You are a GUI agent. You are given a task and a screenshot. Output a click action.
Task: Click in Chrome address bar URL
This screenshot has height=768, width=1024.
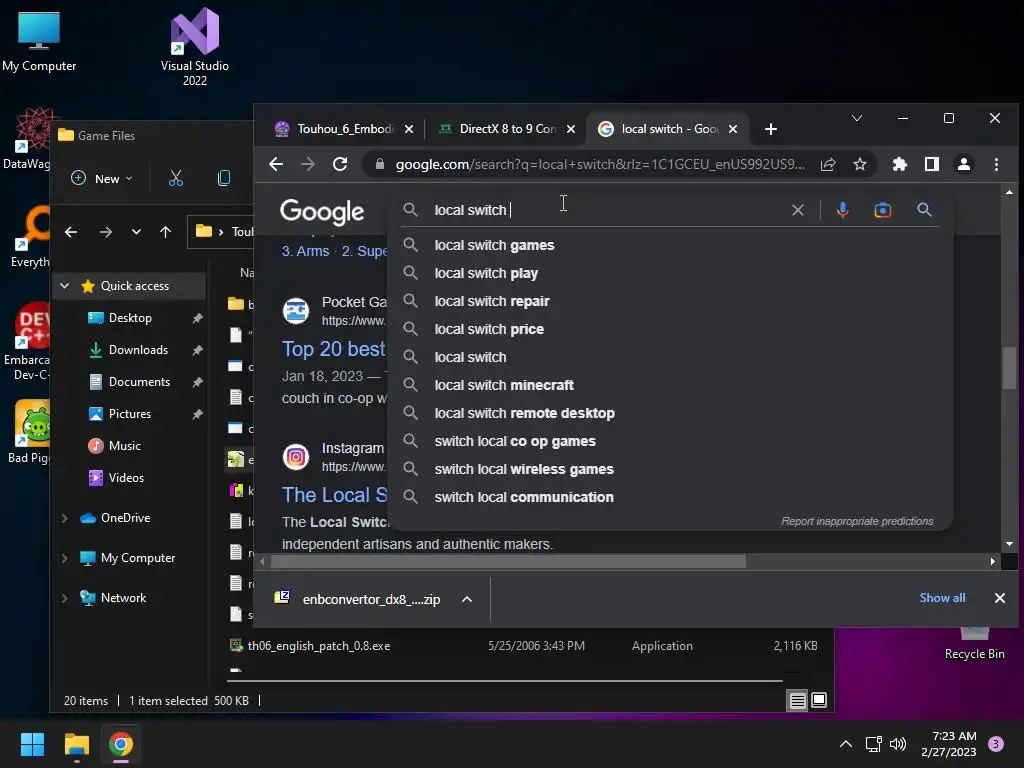600,165
